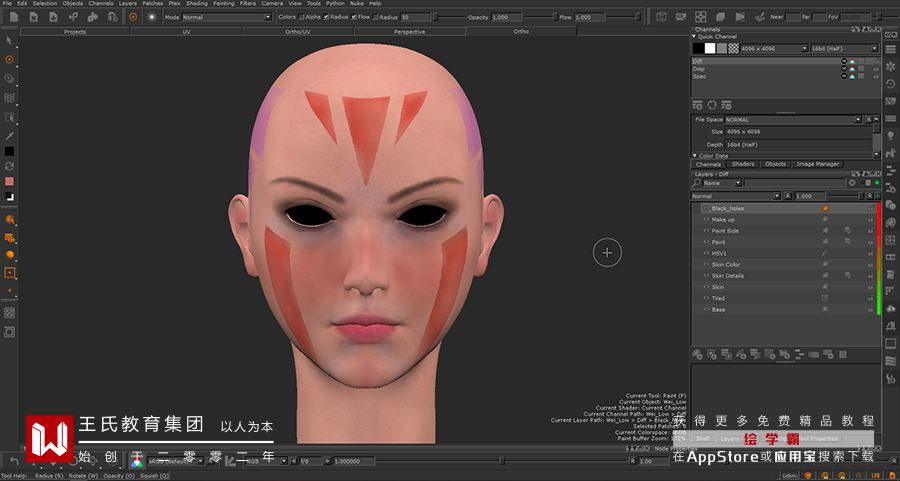Click the brush Radius value field

click(x=416, y=17)
